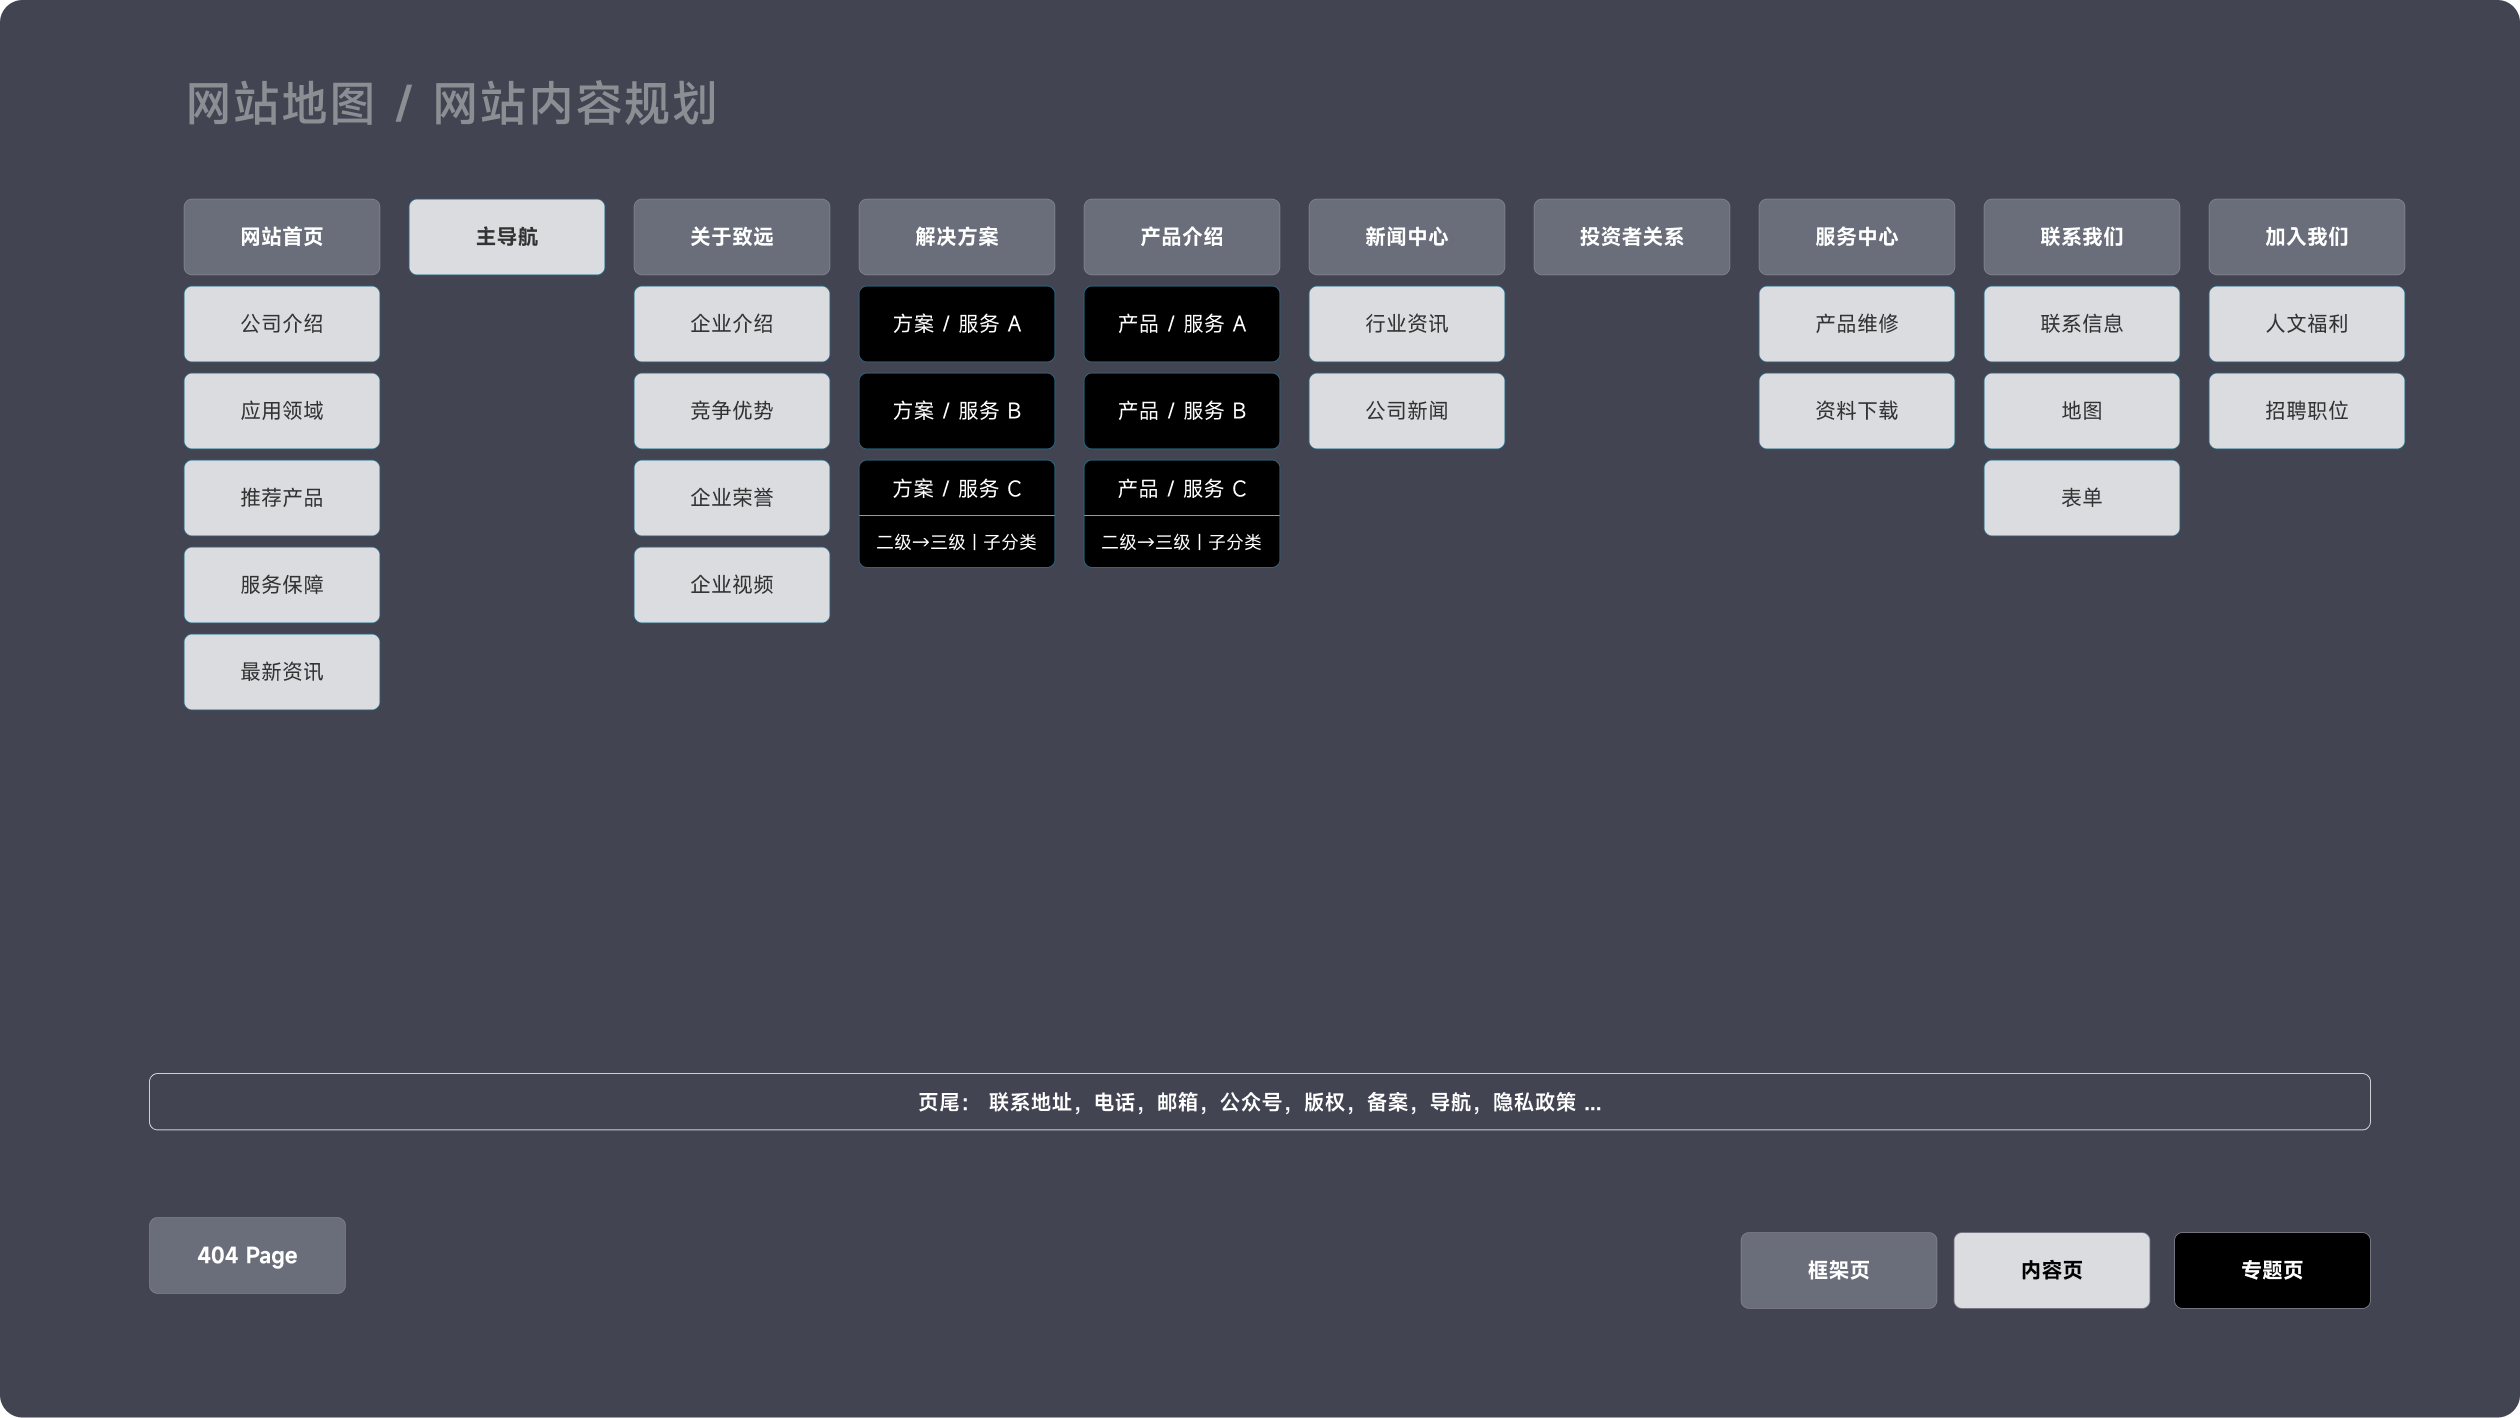Open the 资料下载 item
The image size is (2520, 1418).
click(1856, 411)
